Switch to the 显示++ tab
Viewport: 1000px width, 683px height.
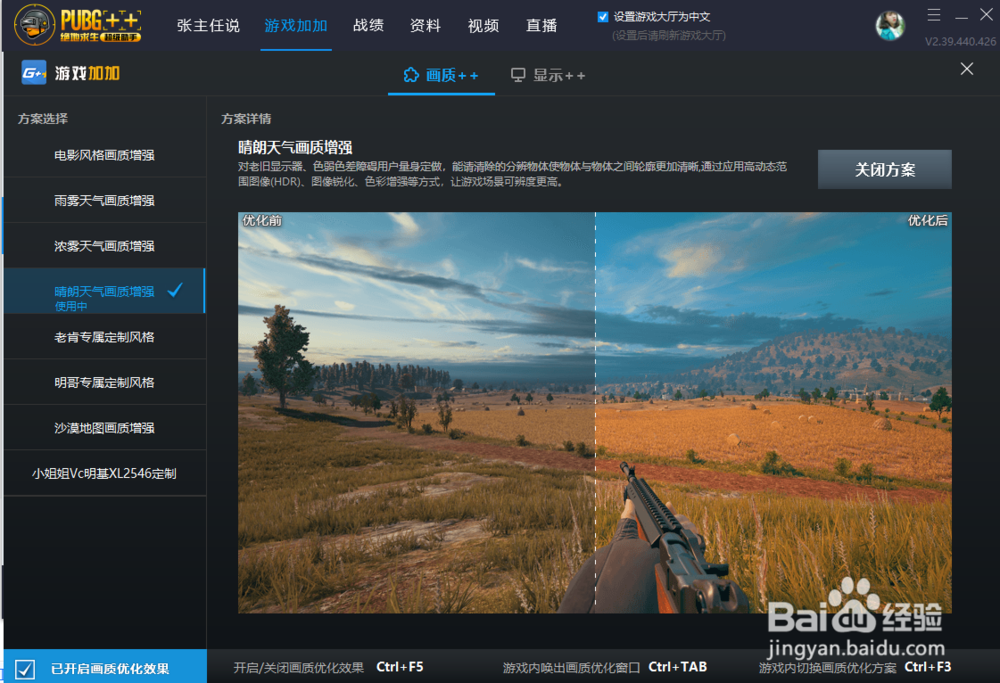tap(548, 75)
